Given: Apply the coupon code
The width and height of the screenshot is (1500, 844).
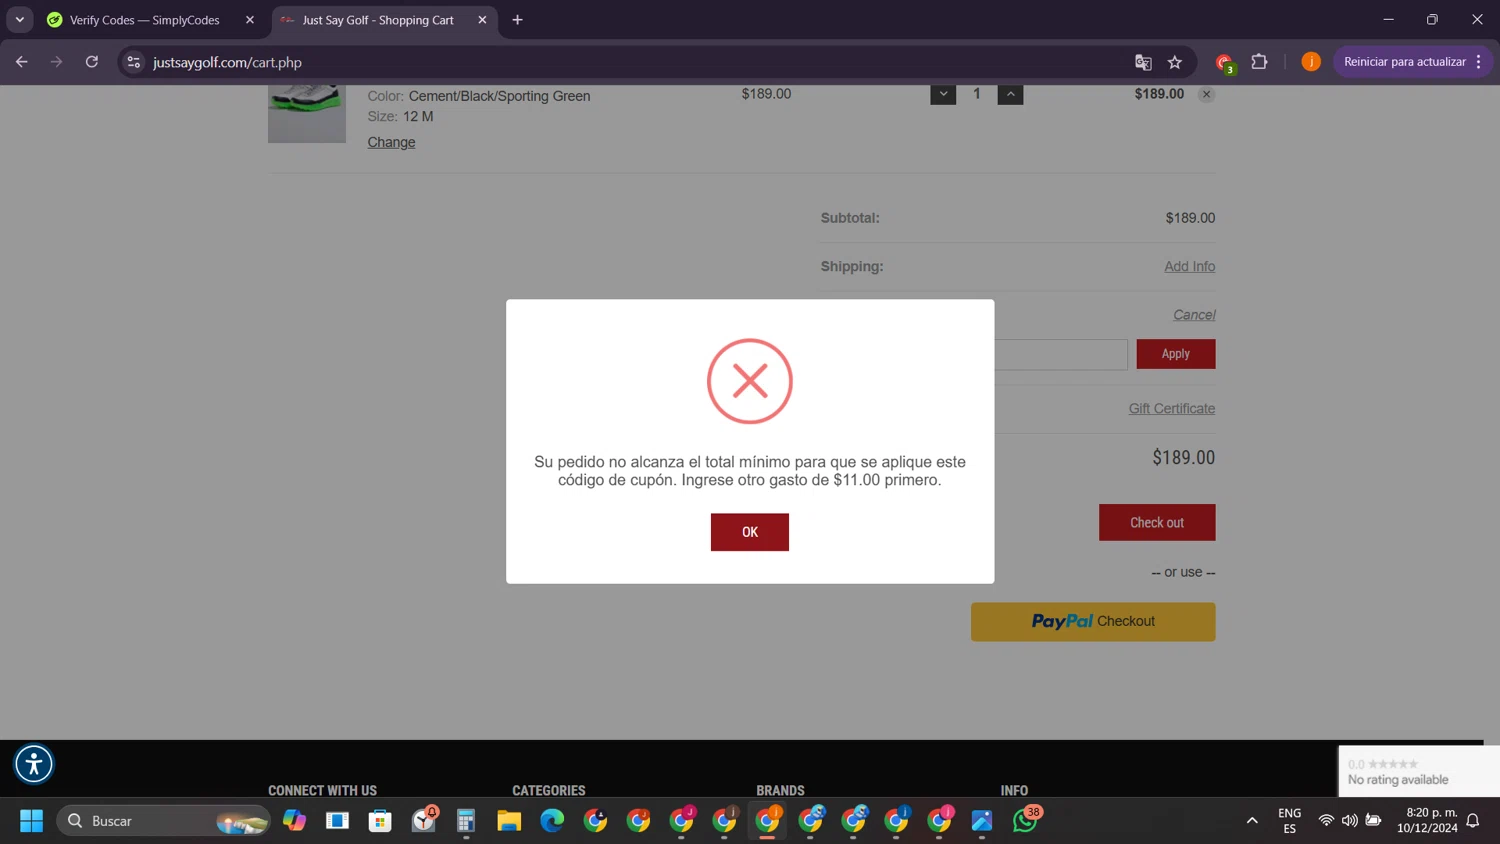Looking at the screenshot, I should [x=1175, y=354].
